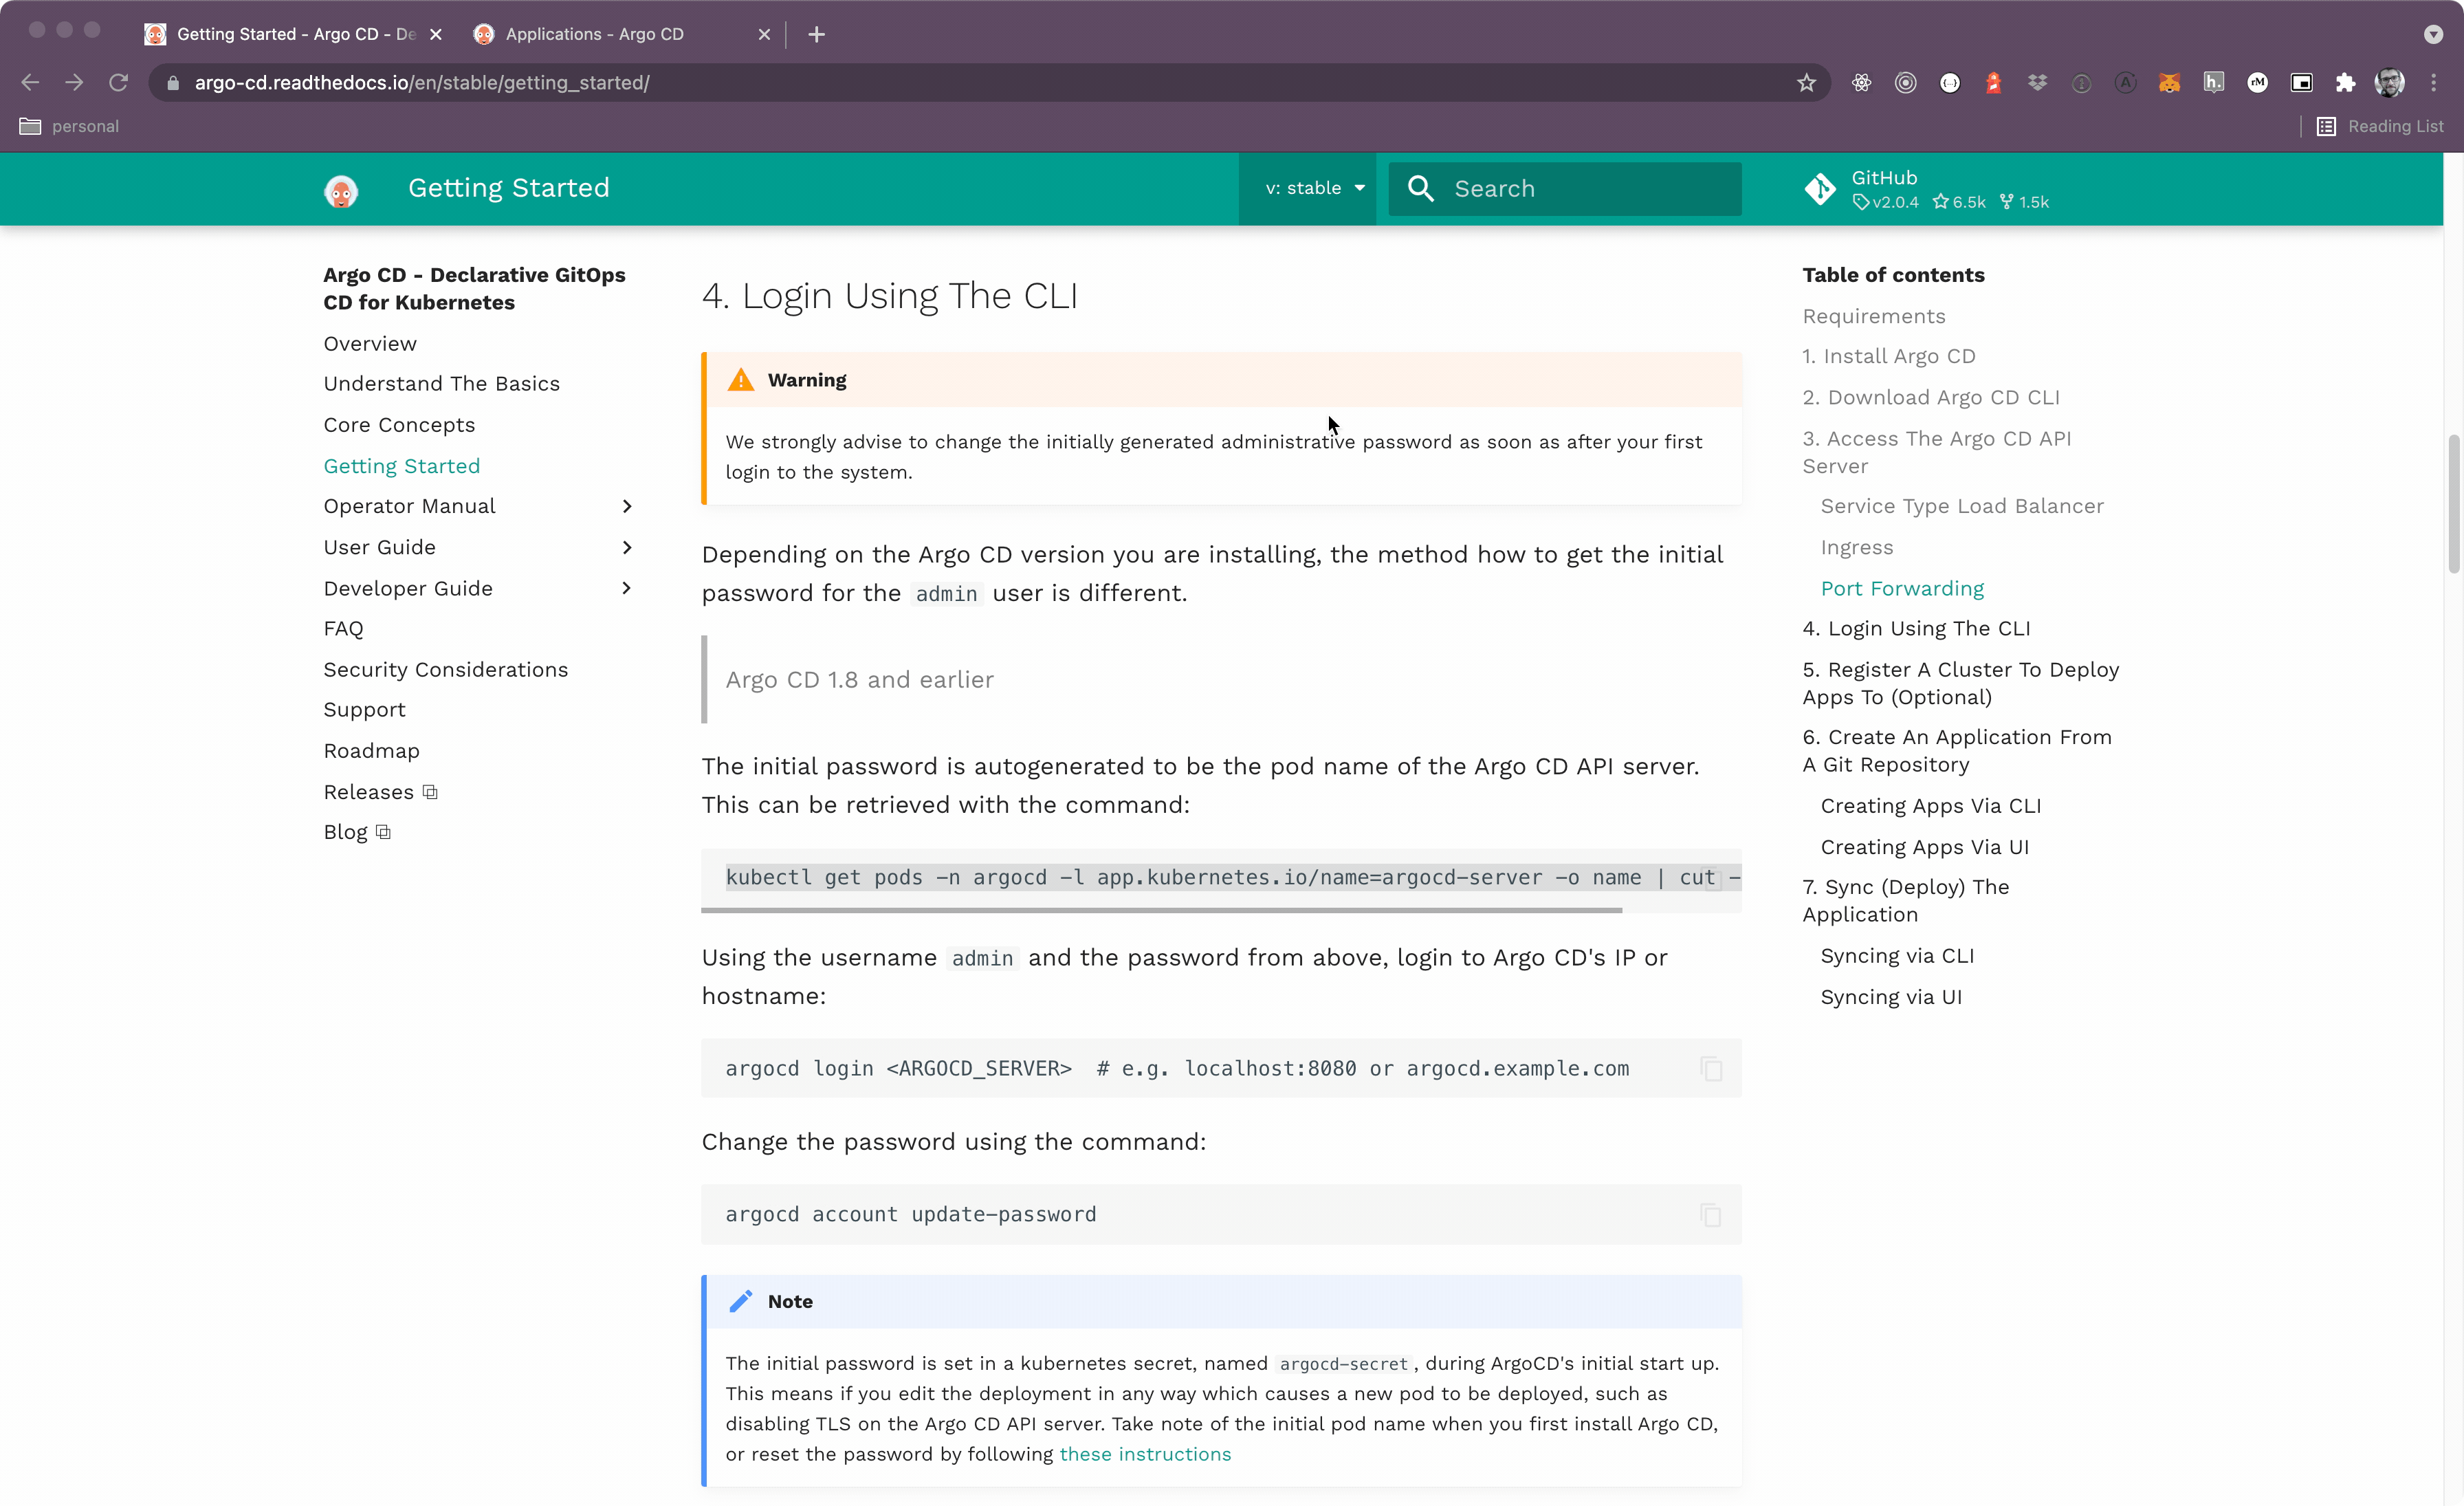Bookmark this page with the star icon
The width and height of the screenshot is (2464, 1506).
coord(1806,83)
